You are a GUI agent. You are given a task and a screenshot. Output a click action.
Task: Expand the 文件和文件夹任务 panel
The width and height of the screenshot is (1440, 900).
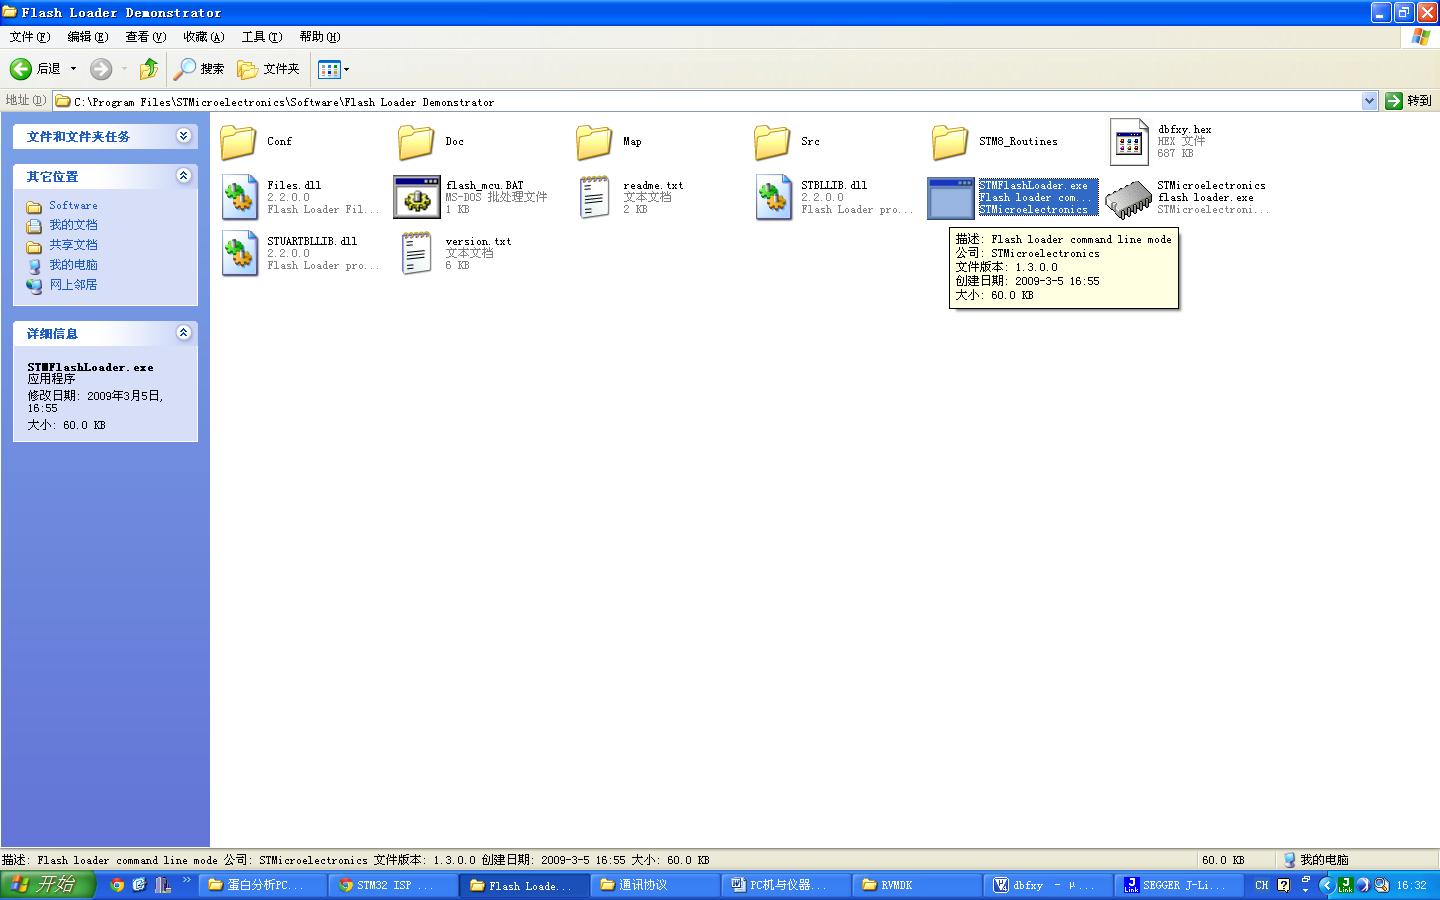(183, 136)
